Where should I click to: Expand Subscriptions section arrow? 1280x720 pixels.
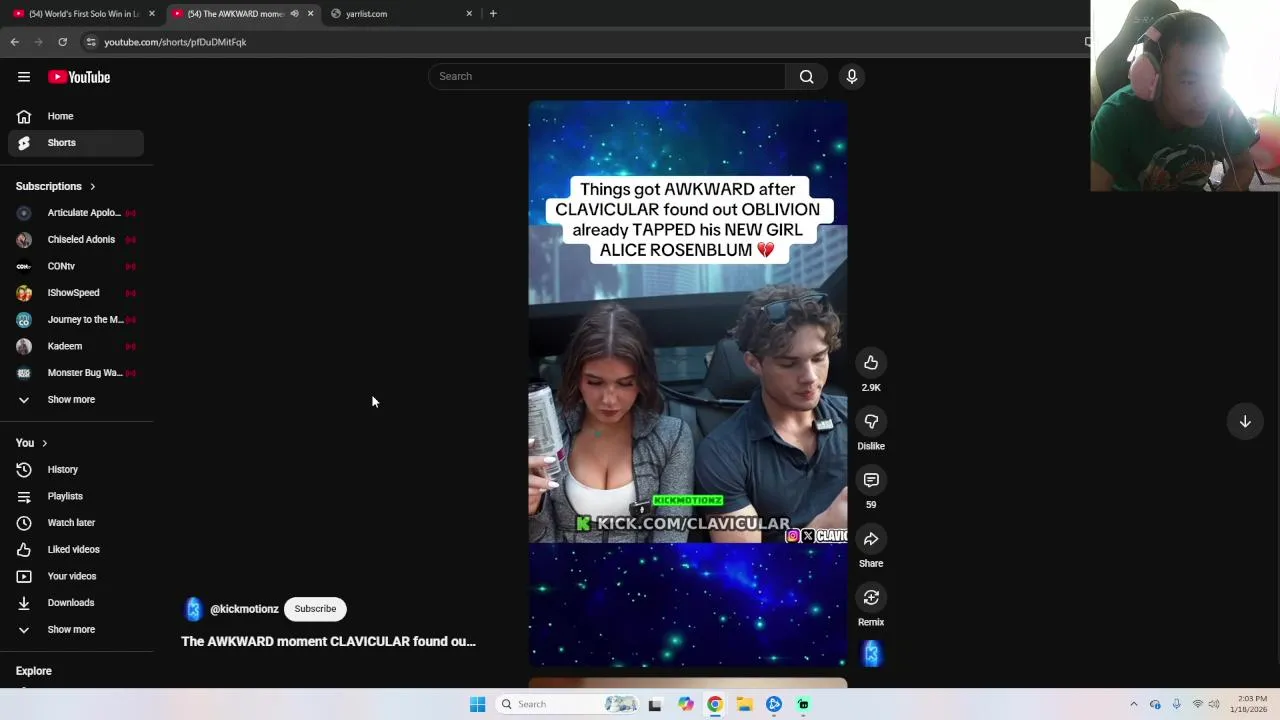click(93, 186)
